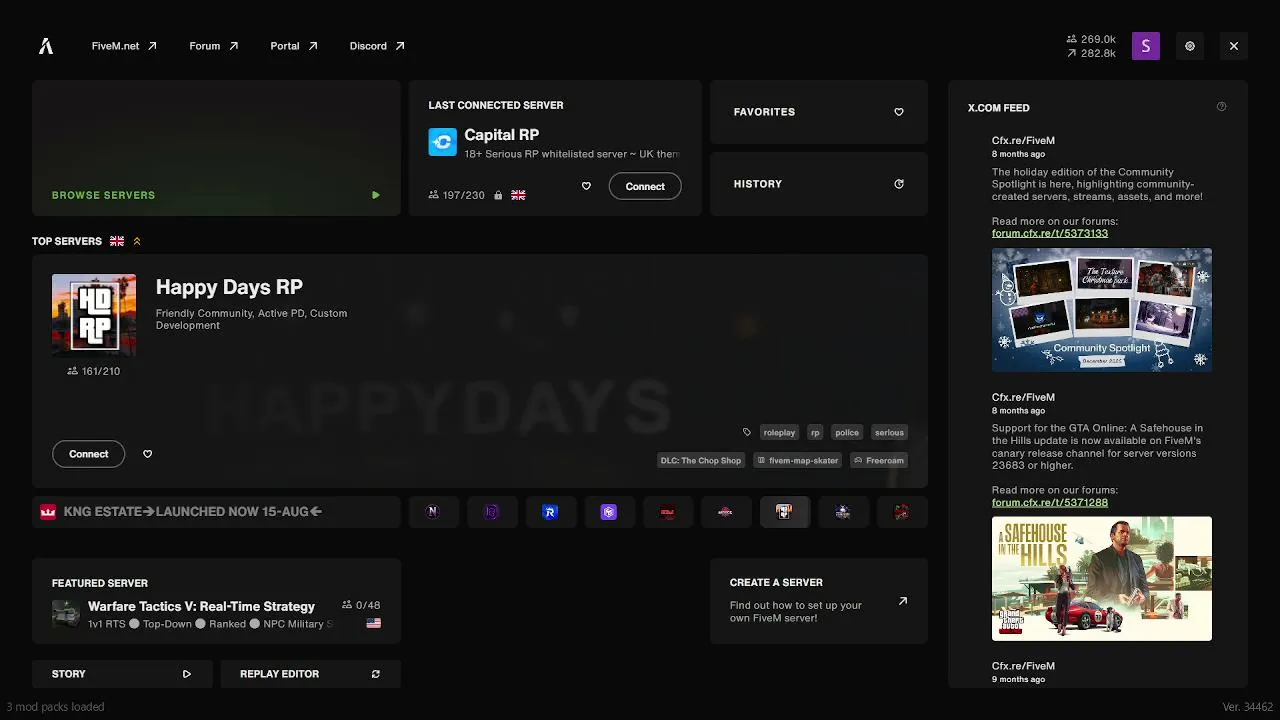Connect to Capital RP server
Image resolution: width=1280 pixels, height=720 pixels.
click(645, 186)
